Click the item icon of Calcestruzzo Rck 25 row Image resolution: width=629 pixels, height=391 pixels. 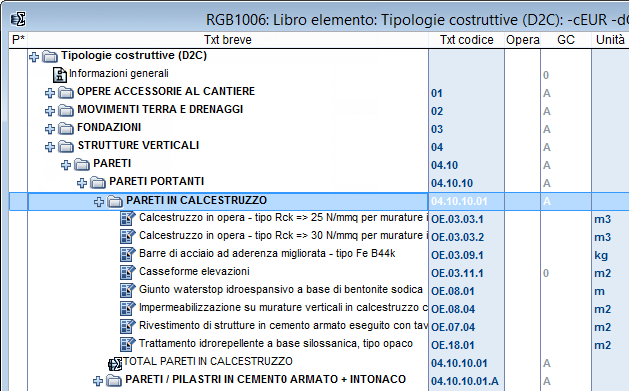click(128, 219)
